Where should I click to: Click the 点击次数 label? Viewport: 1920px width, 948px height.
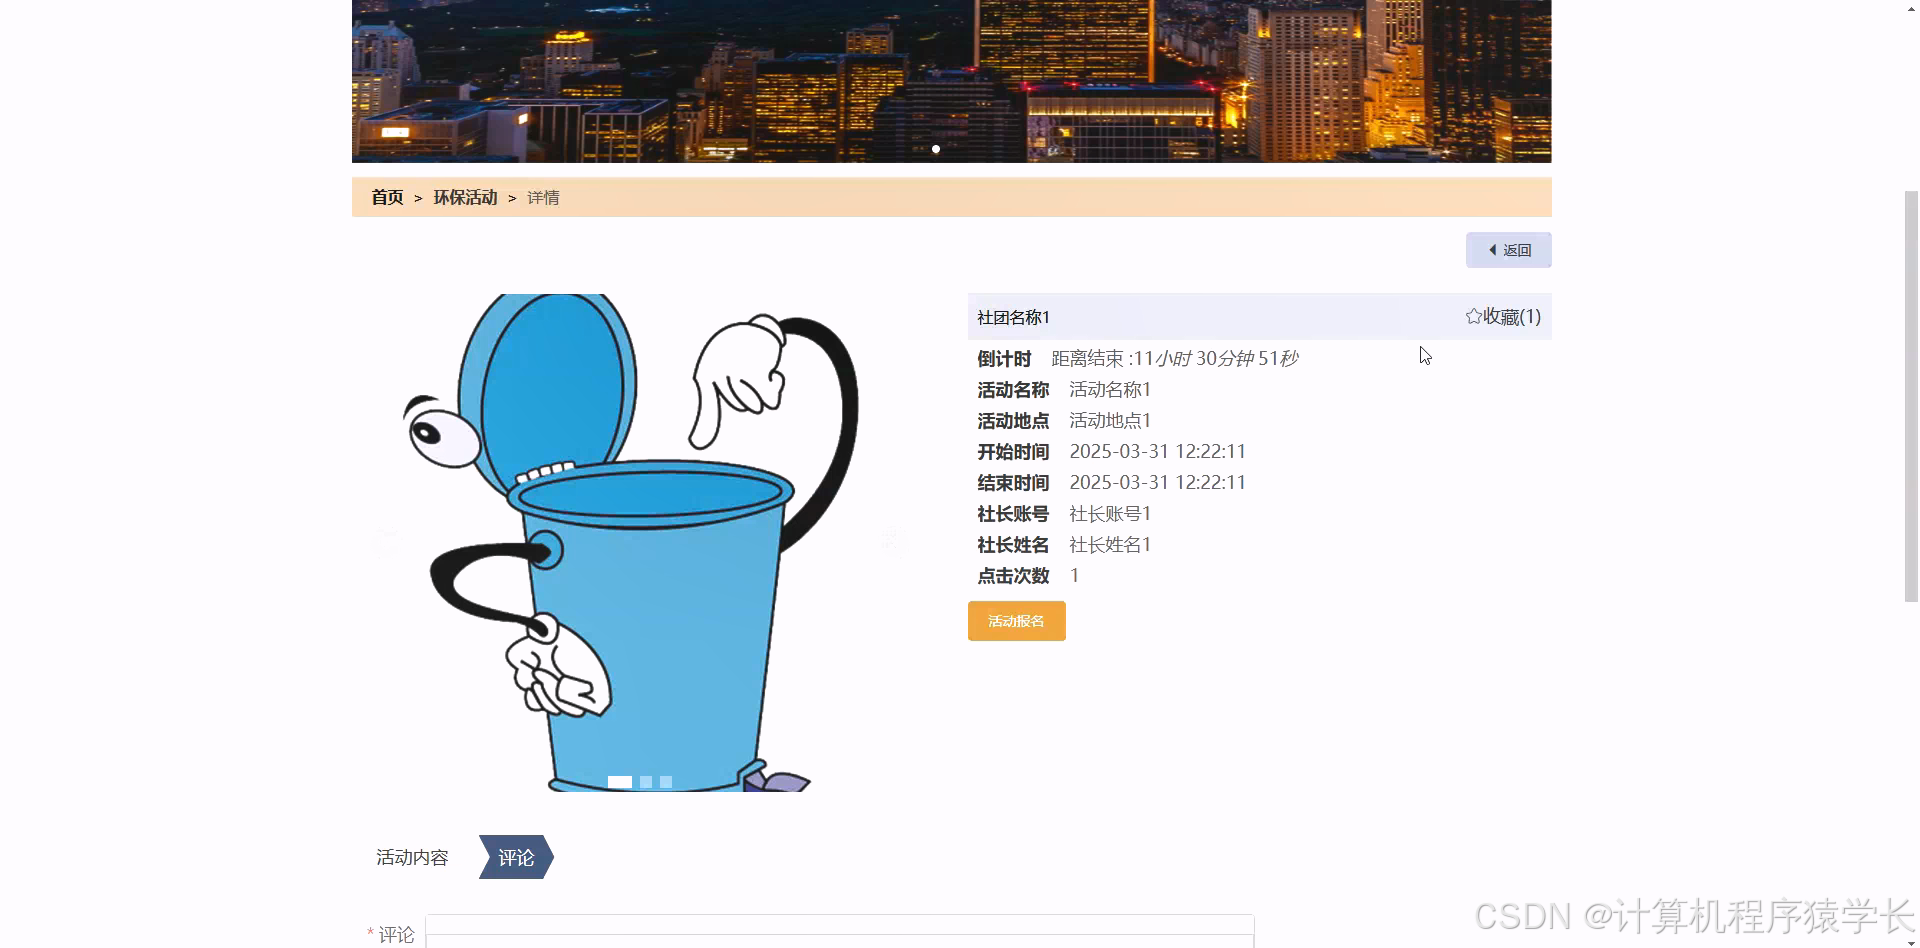(1013, 576)
